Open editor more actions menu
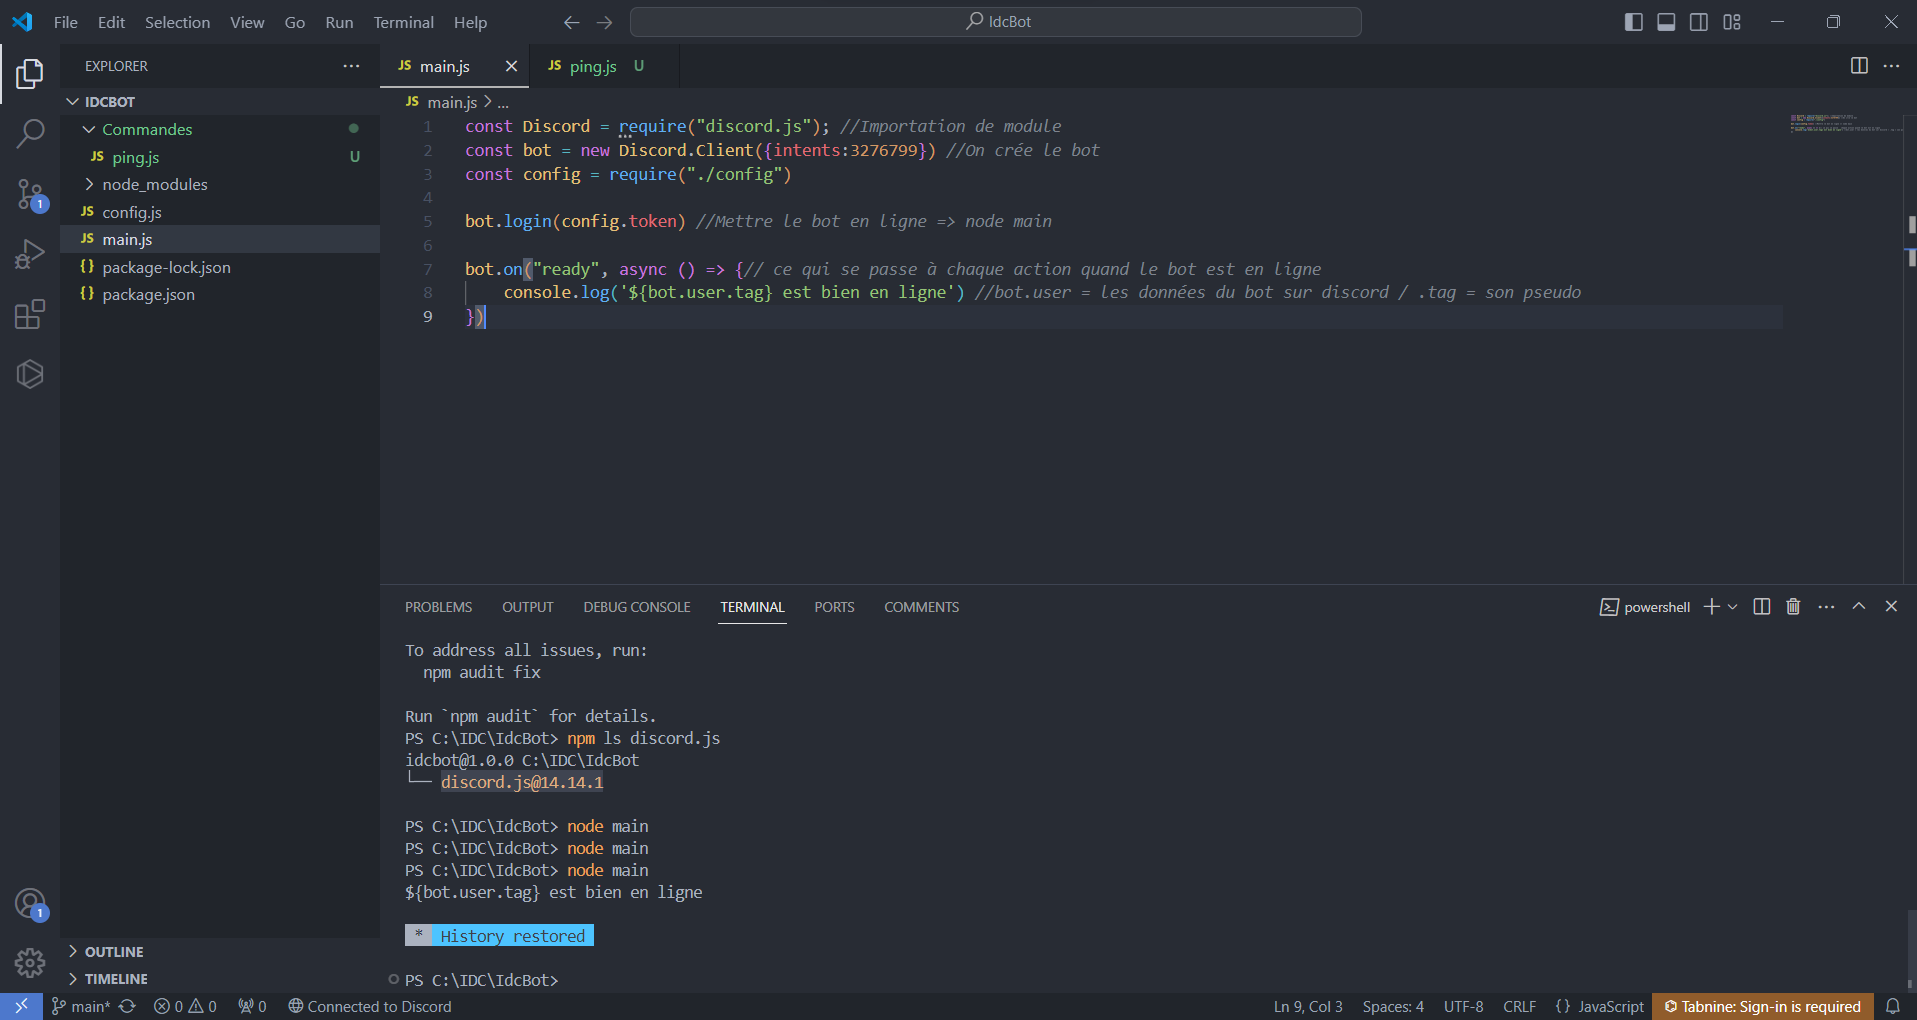 1891,66
